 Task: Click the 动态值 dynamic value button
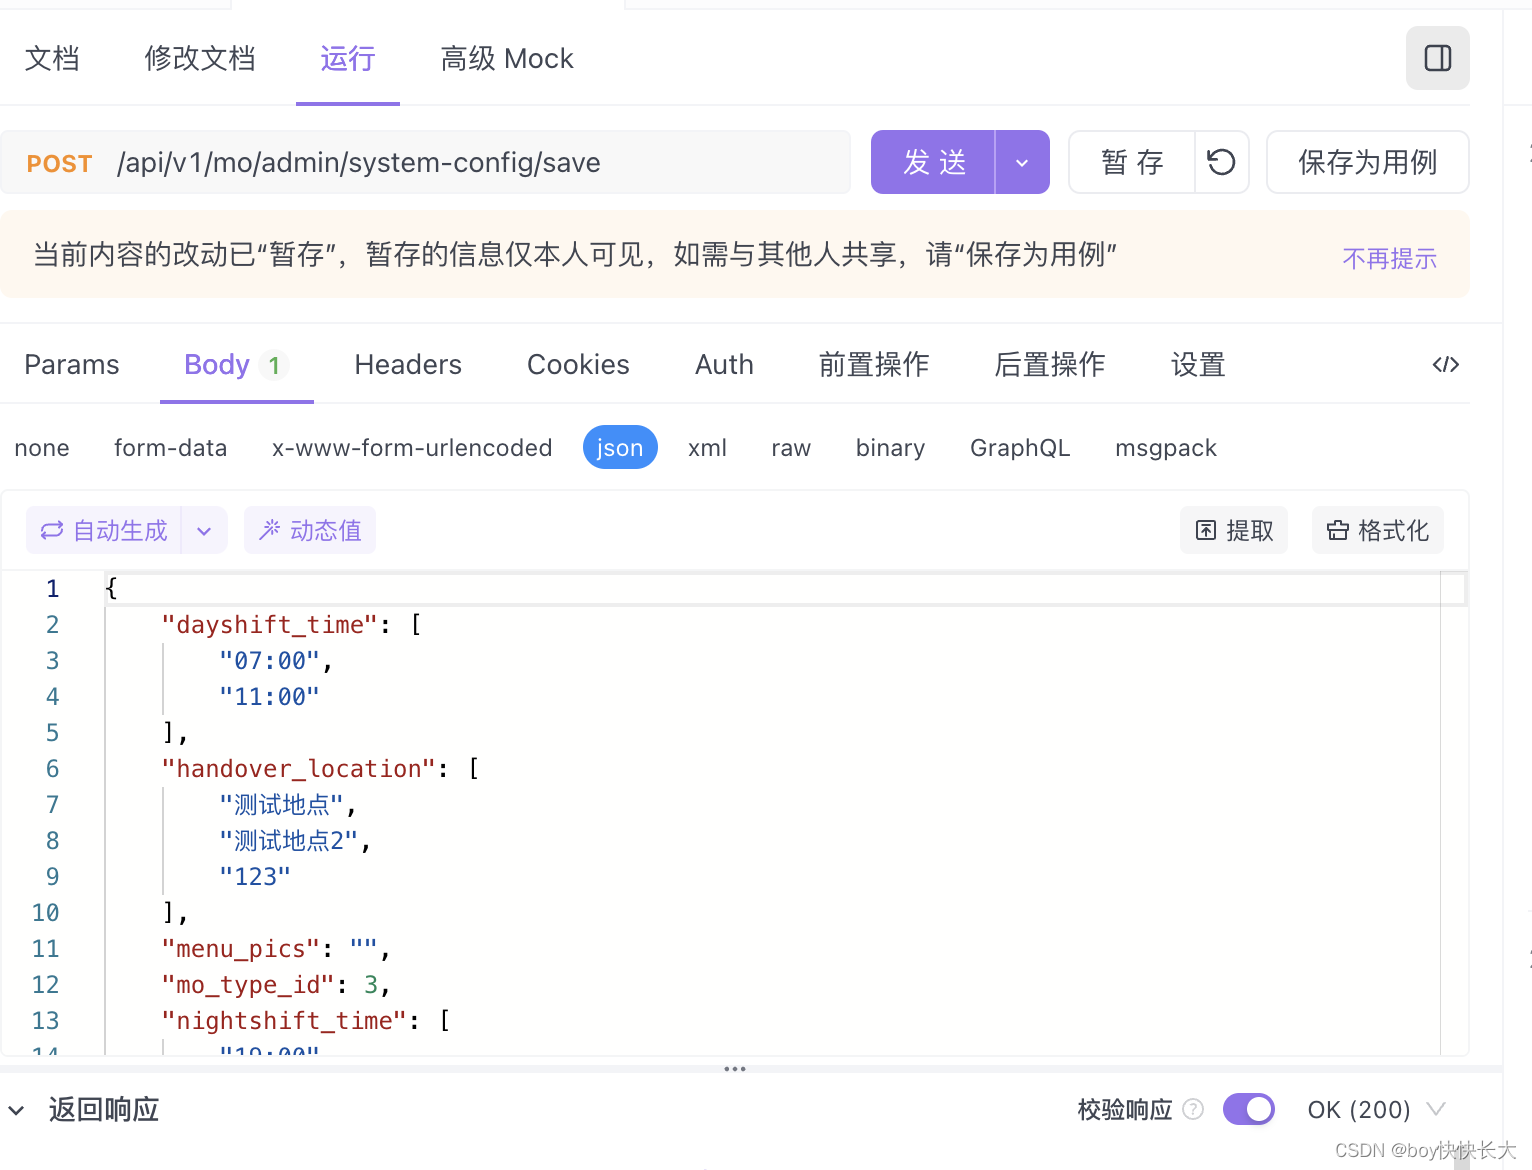pos(310,530)
